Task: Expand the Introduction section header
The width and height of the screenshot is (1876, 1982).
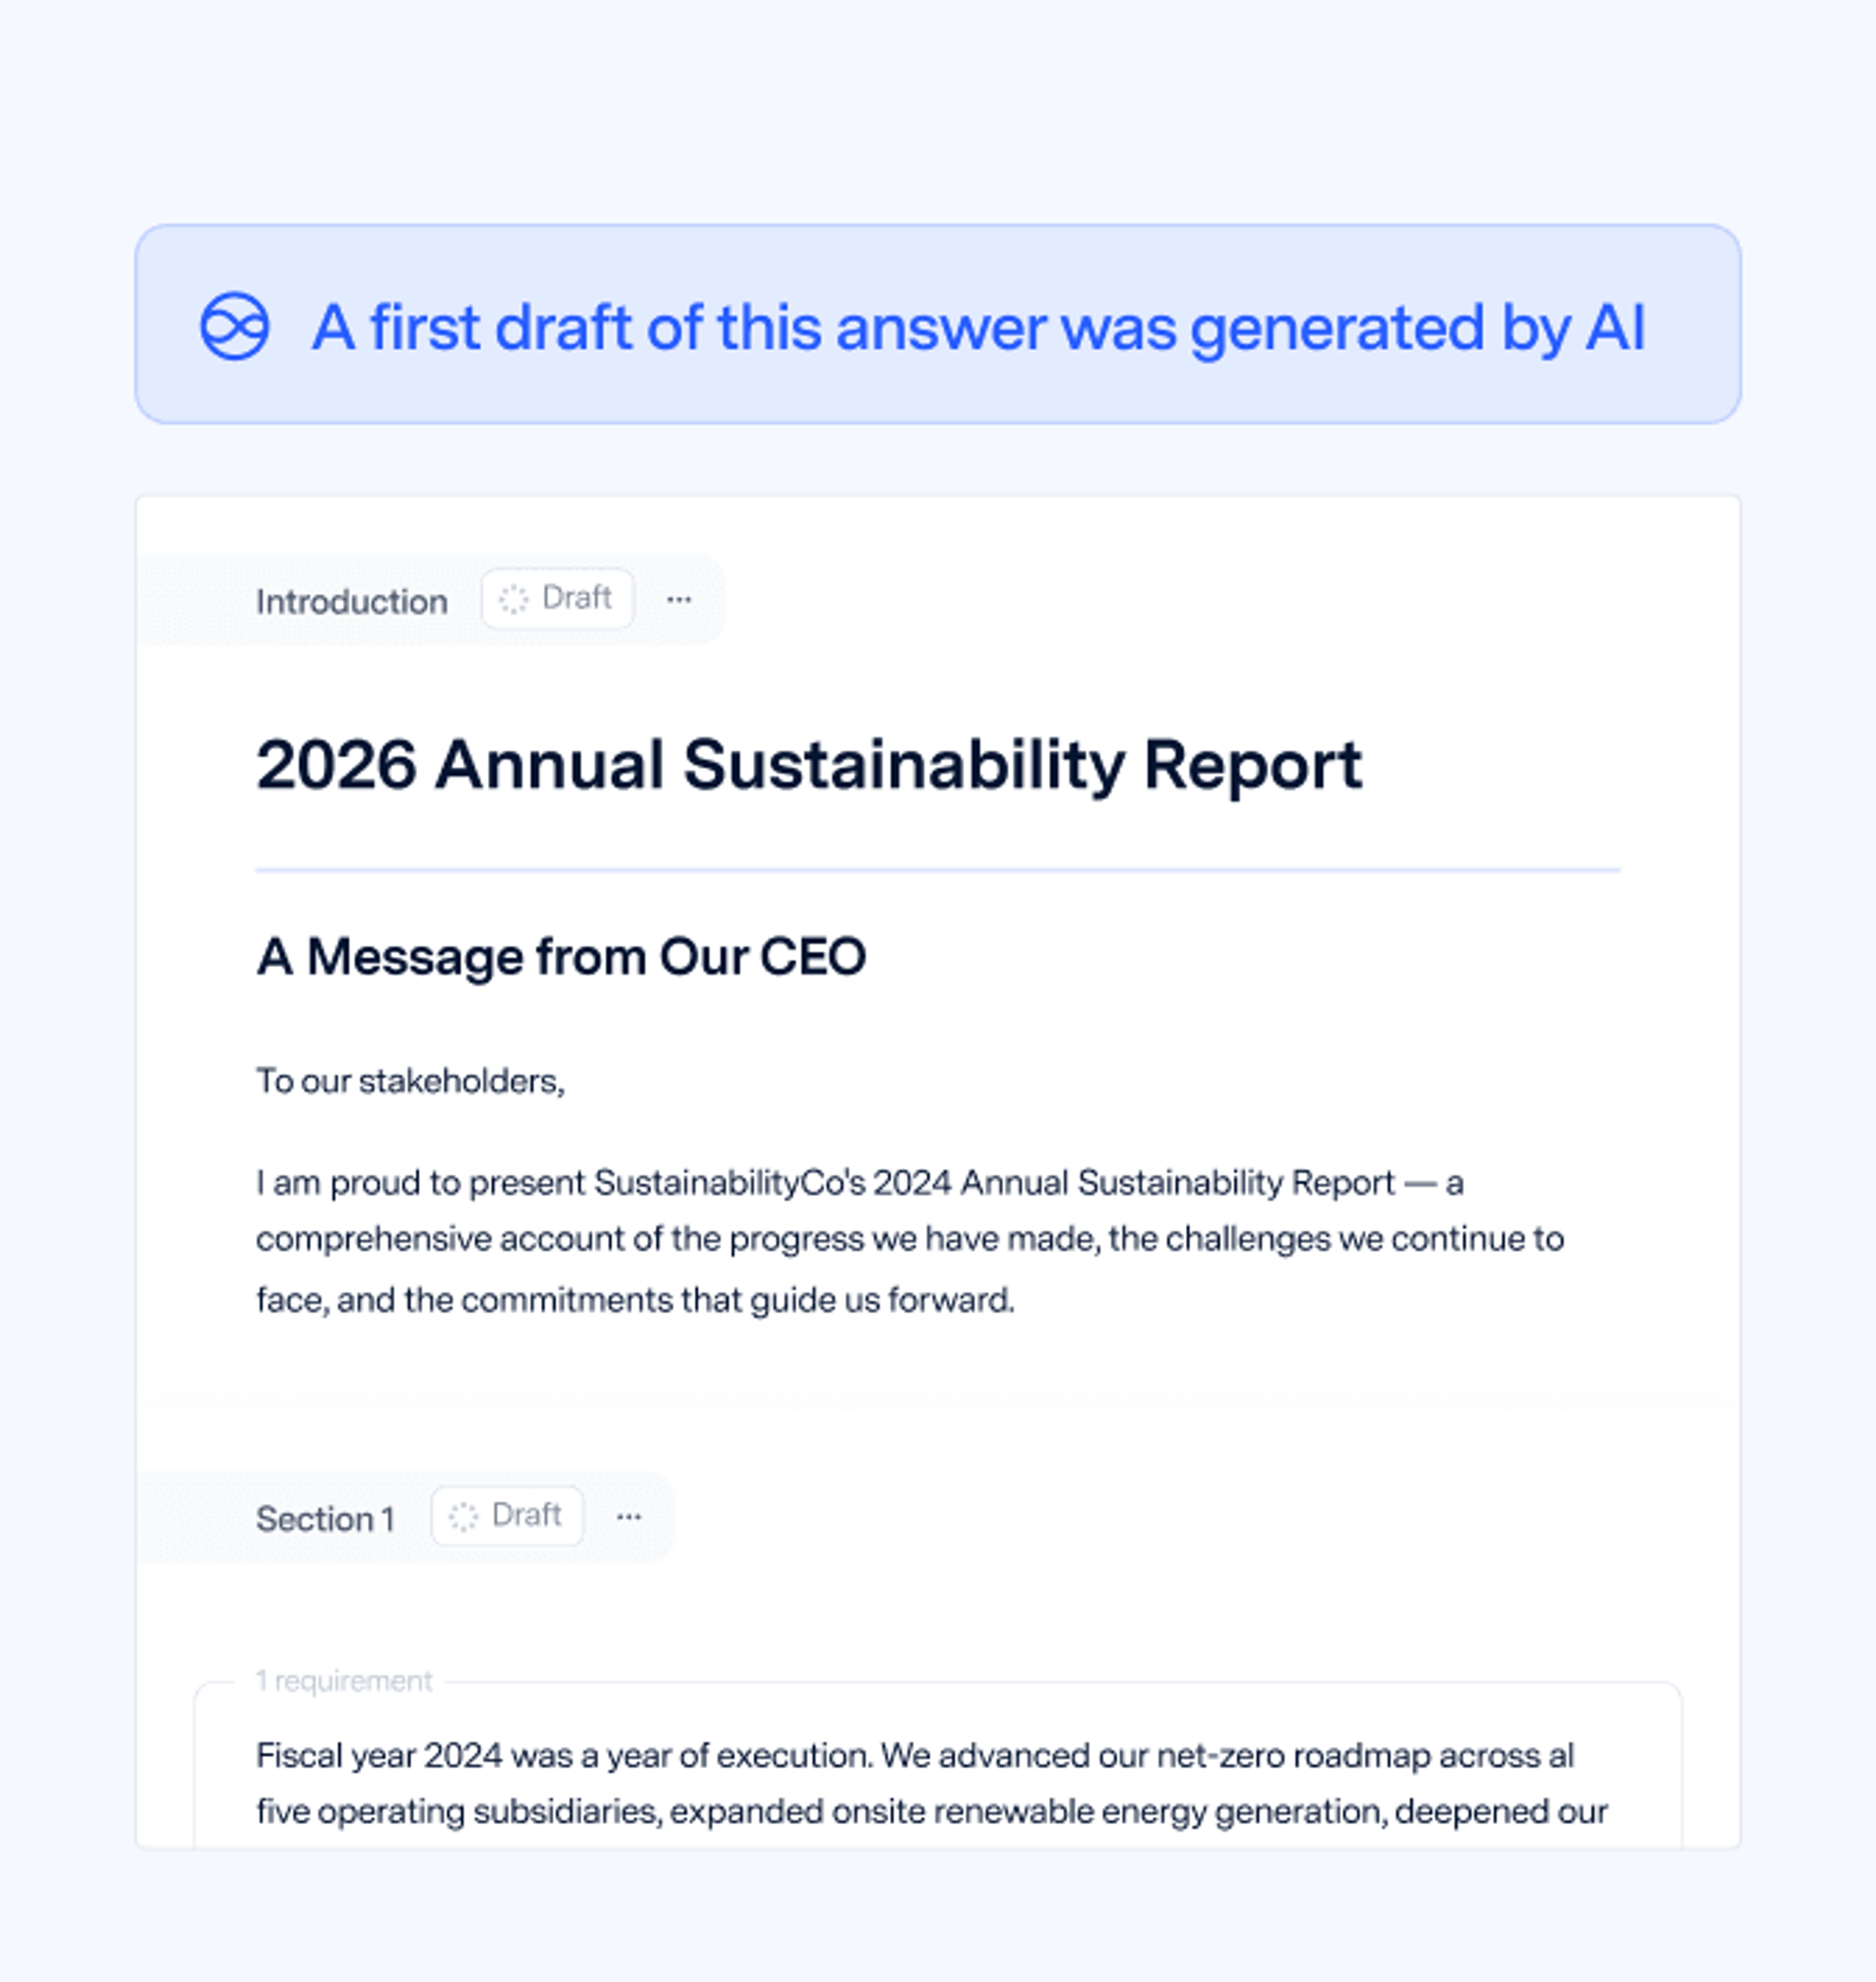Action: pyautogui.click(x=352, y=600)
